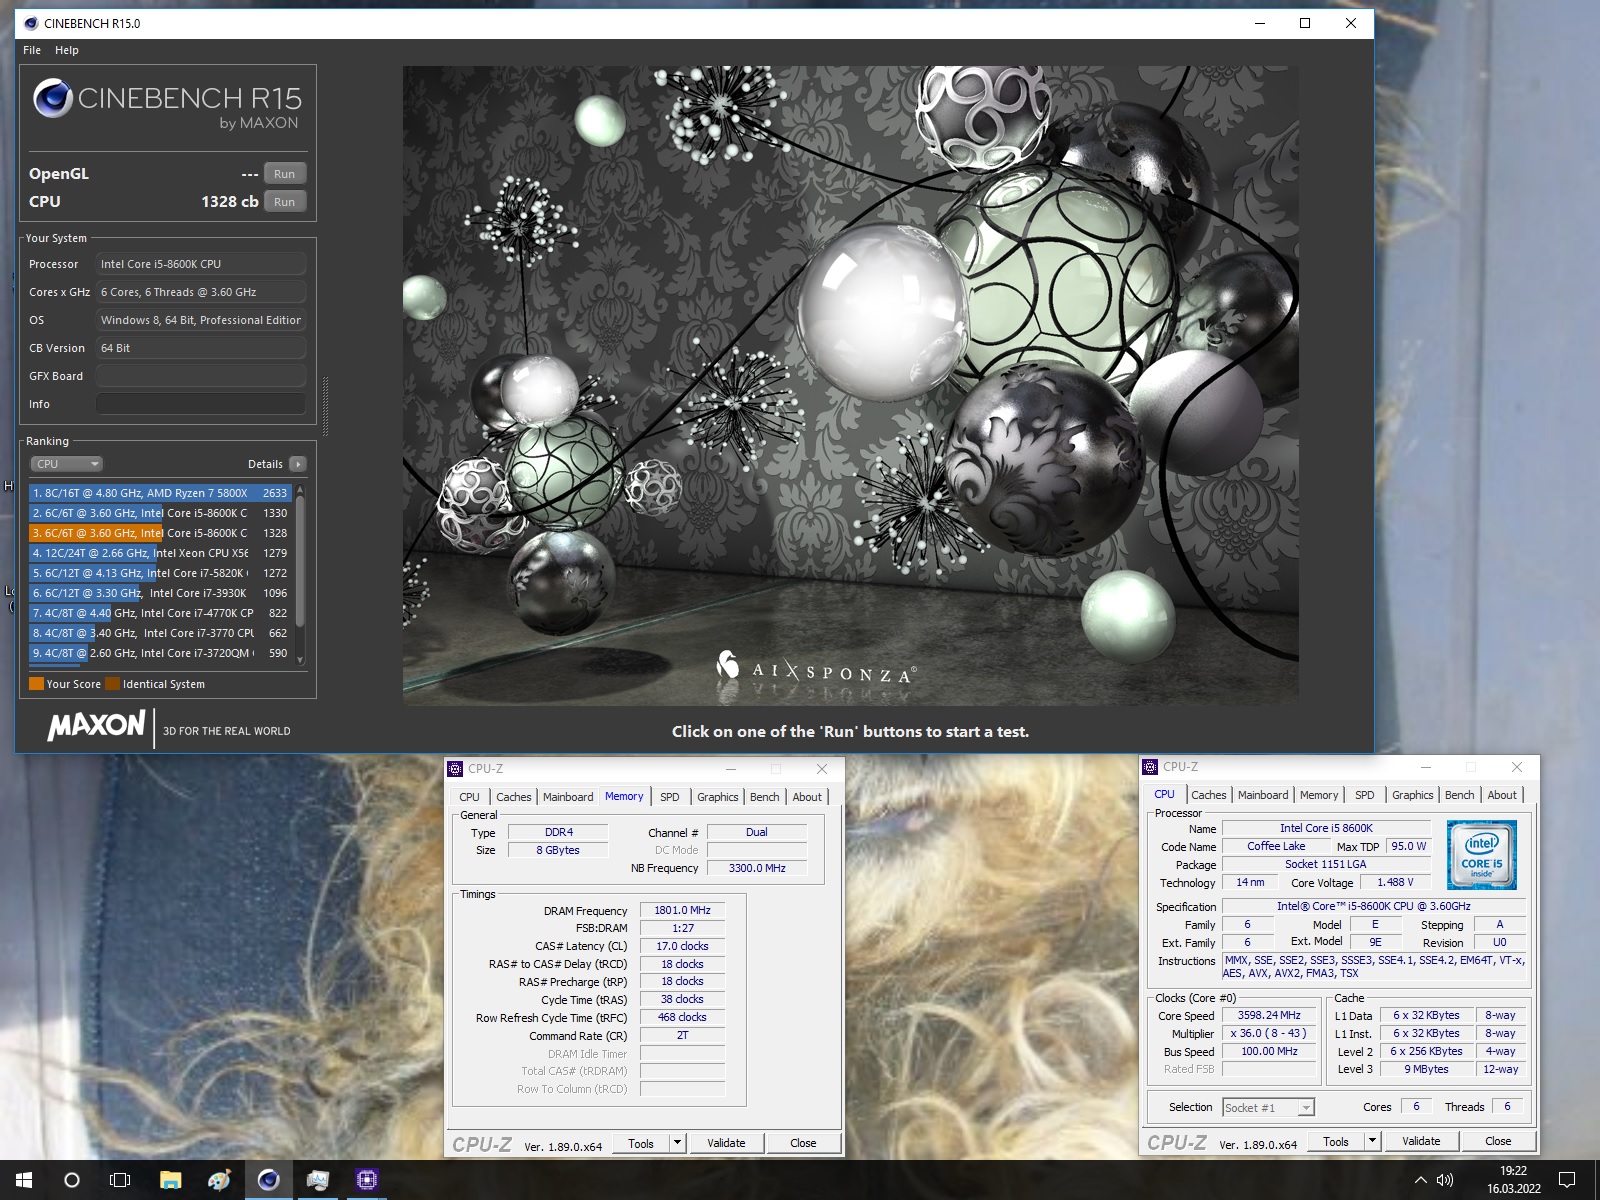
Task: Open Memory tab in right CPU-Z window
Action: click(1319, 795)
